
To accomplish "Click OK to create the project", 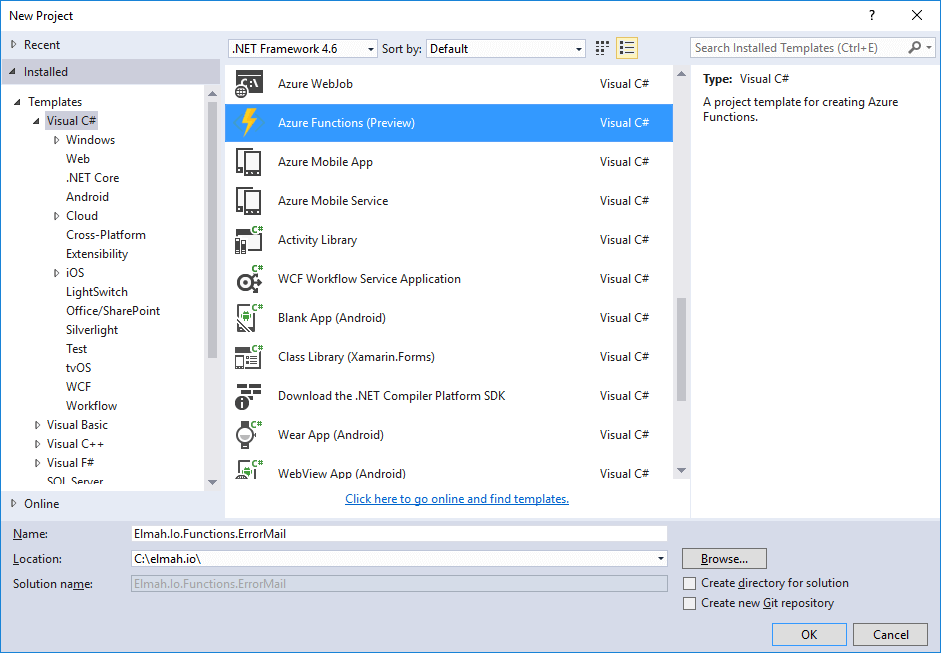I will (x=809, y=634).
